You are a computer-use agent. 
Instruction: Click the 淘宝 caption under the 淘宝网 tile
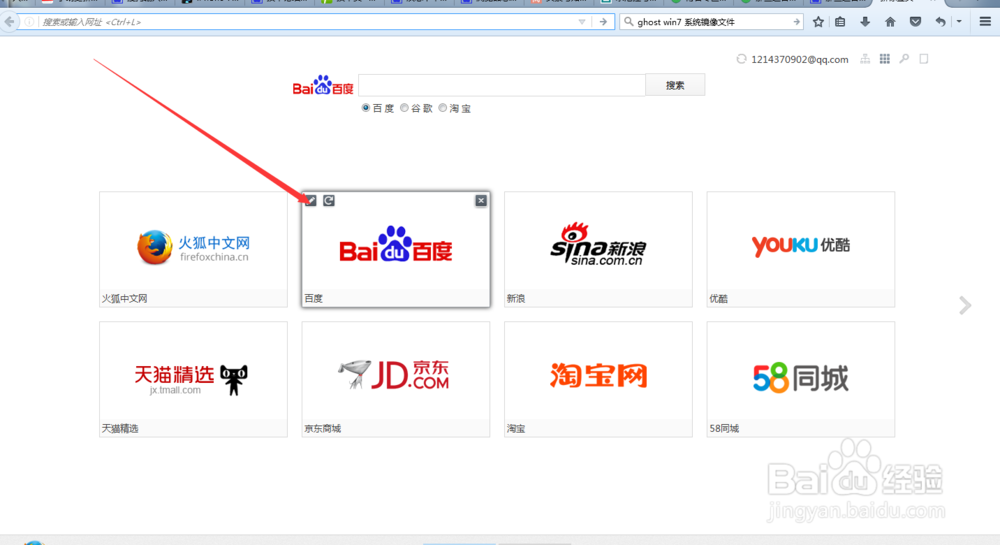(x=516, y=428)
